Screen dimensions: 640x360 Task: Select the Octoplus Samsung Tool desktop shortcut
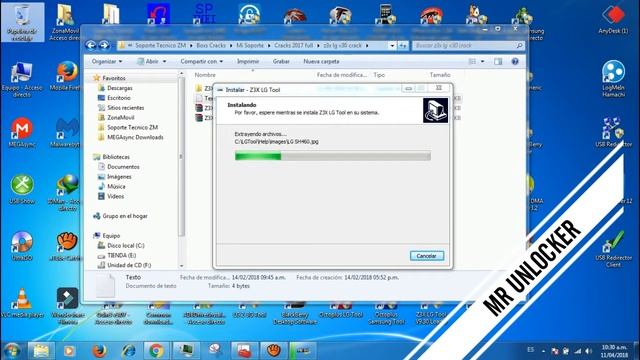point(386,313)
